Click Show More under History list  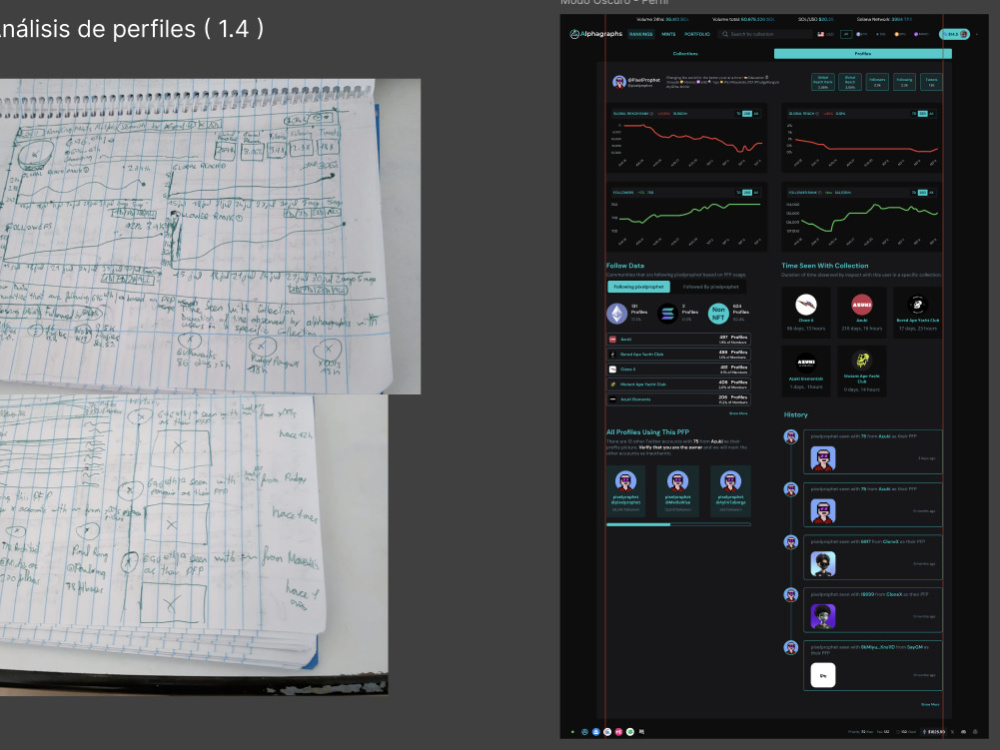pyautogui.click(x=930, y=705)
